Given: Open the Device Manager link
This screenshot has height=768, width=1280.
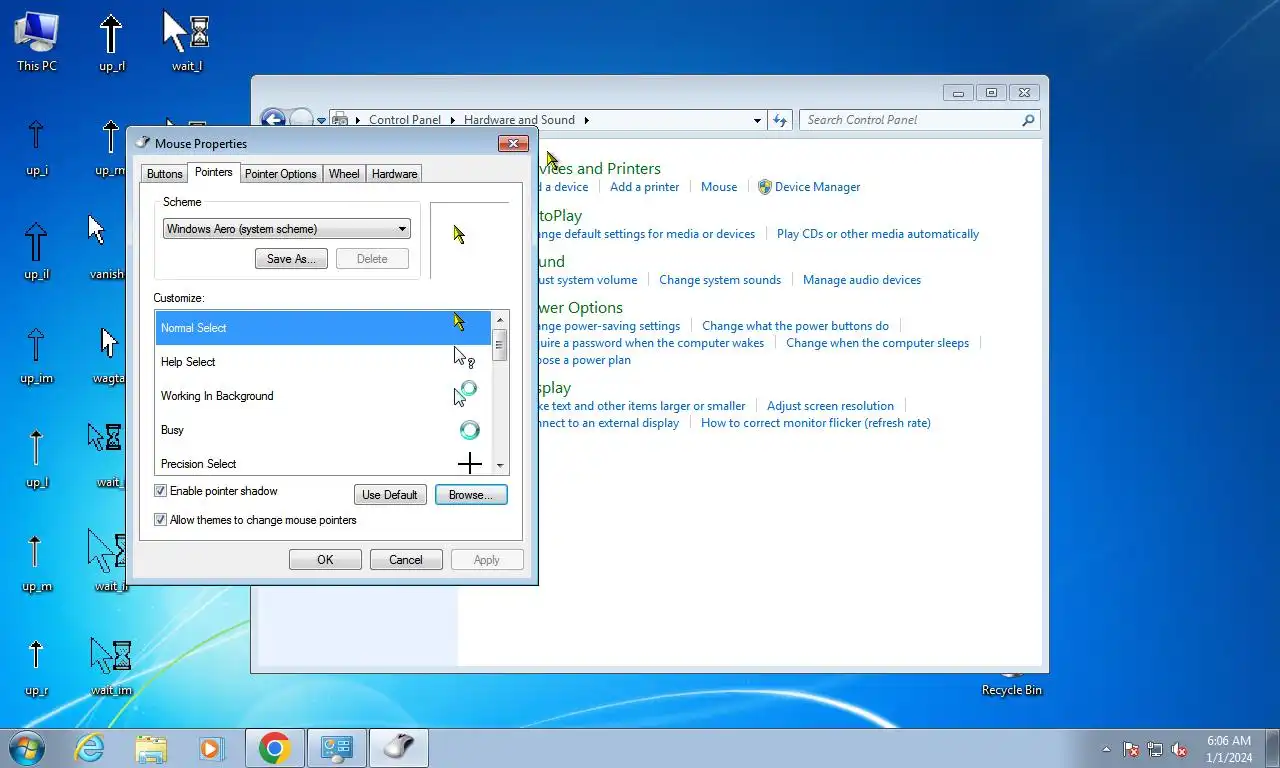Looking at the screenshot, I should (817, 187).
